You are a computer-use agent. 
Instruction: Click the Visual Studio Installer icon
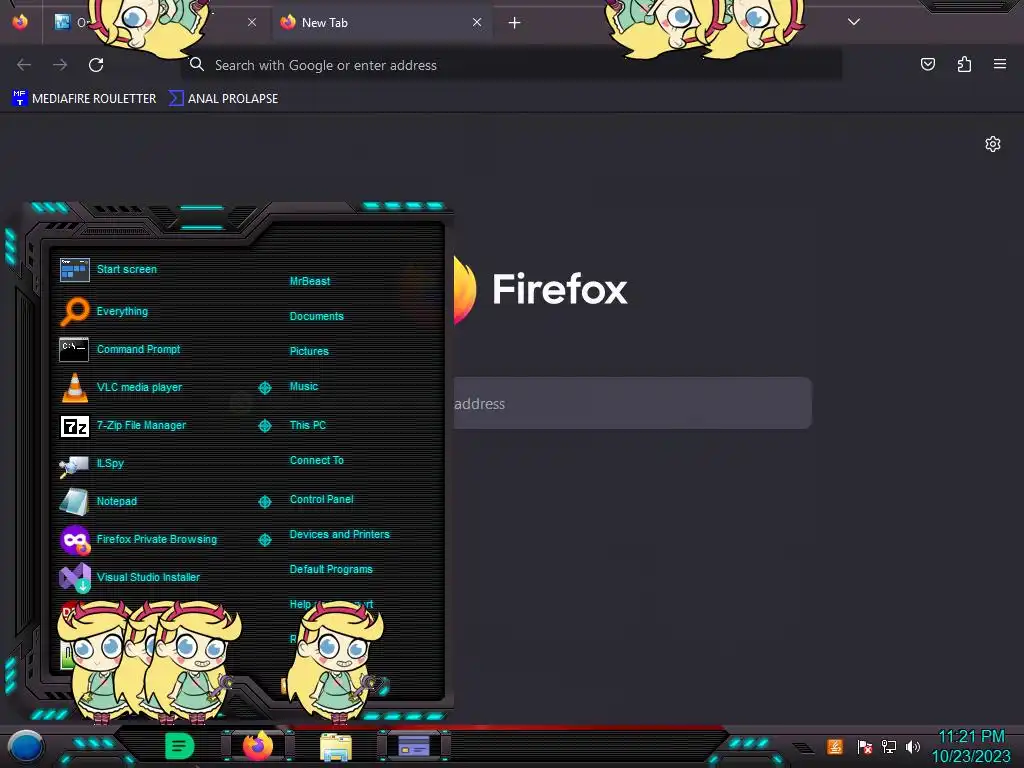[74, 577]
